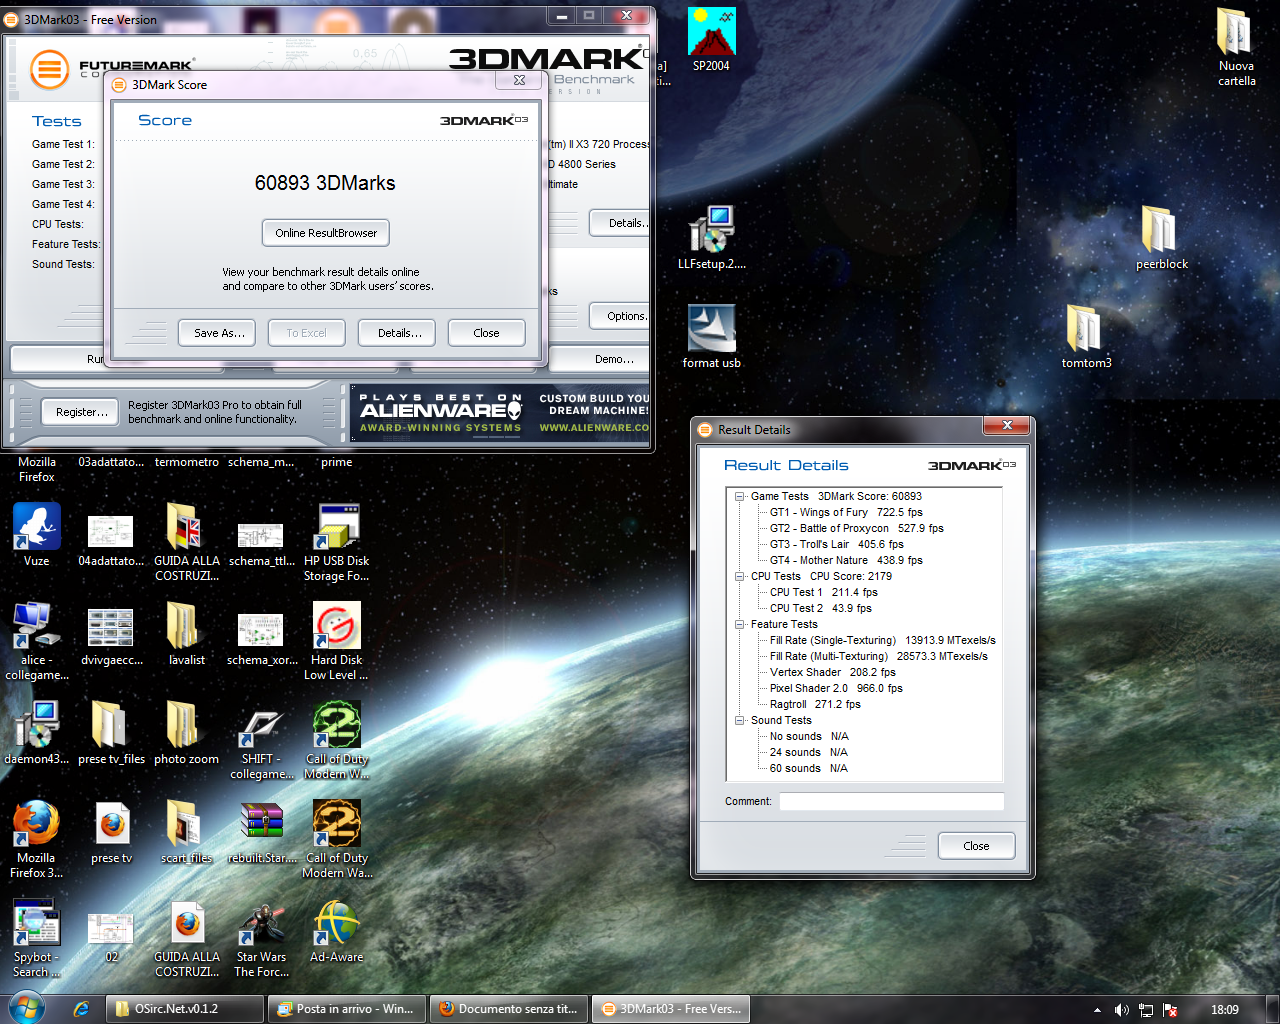Open the alice - collegamento shortcut
The height and width of the screenshot is (1024, 1280).
click(37, 642)
